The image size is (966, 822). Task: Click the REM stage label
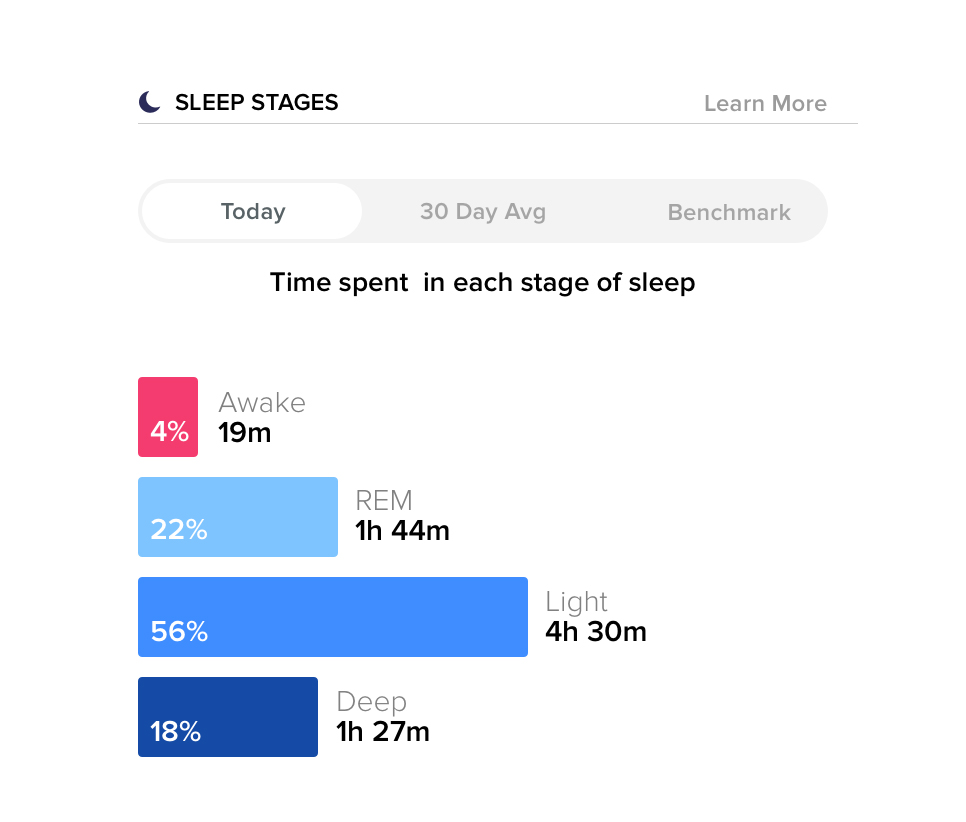point(384,501)
